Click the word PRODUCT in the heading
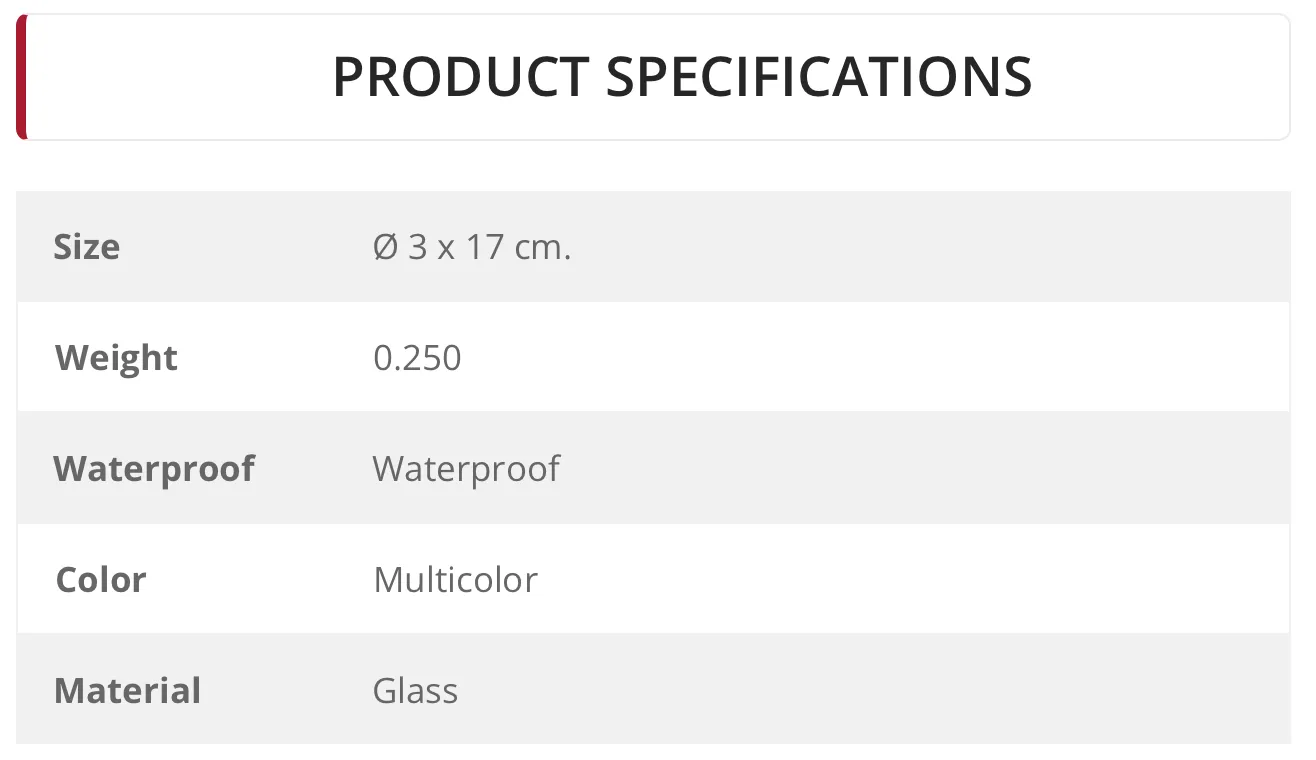Viewport: 1316px width, 760px height. tap(461, 77)
